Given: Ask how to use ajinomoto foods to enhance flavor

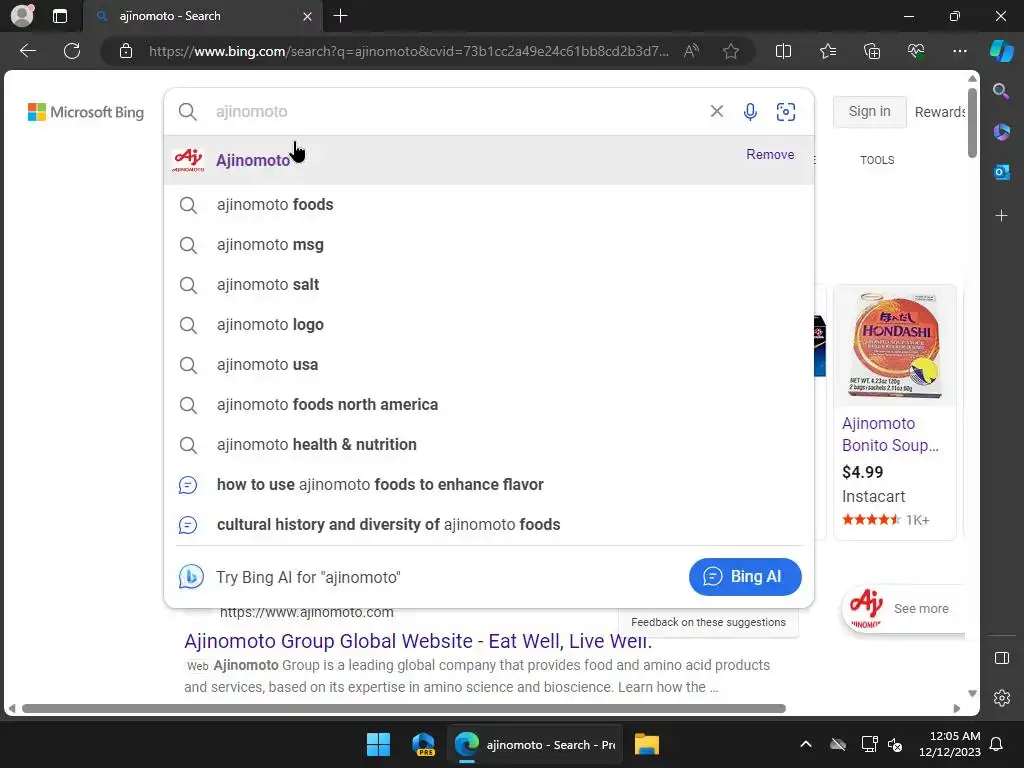Looking at the screenshot, I should 488,485.
